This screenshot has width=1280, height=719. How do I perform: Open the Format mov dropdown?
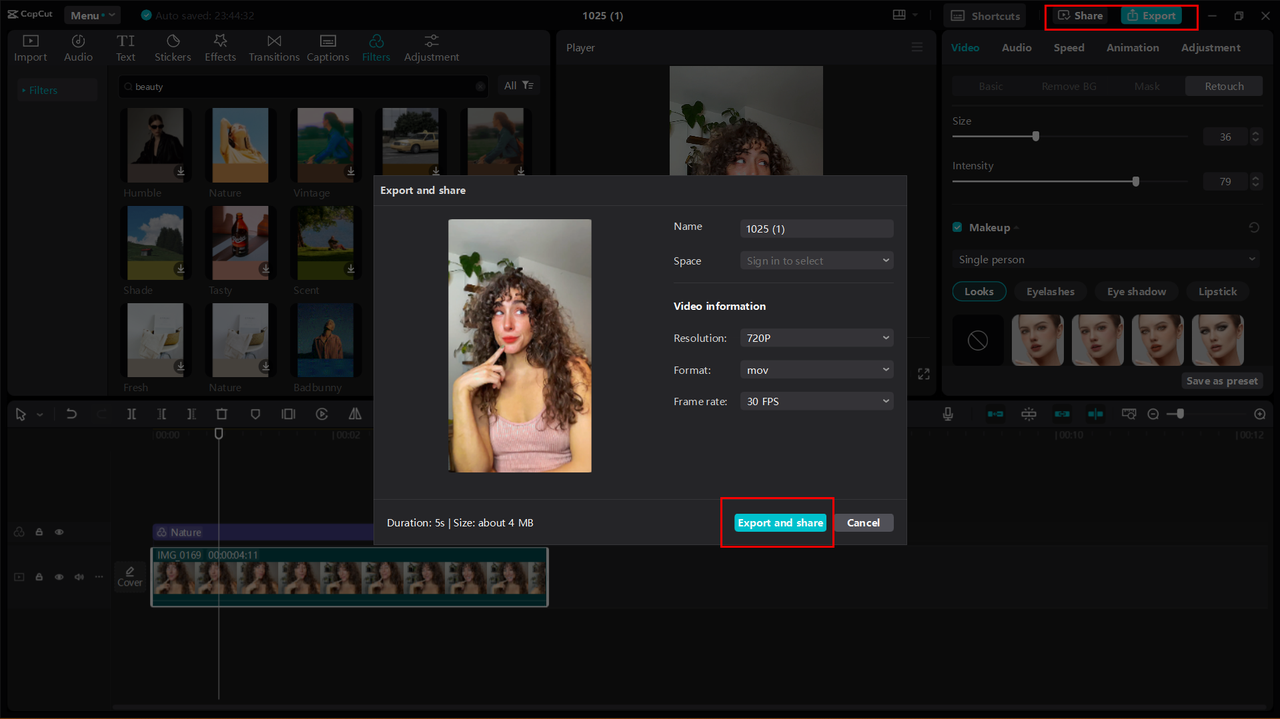coord(816,370)
